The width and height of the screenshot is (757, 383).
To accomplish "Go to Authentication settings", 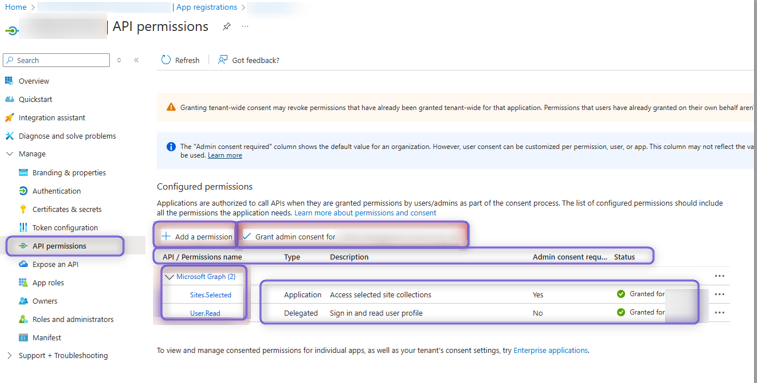I will pyautogui.click(x=56, y=191).
